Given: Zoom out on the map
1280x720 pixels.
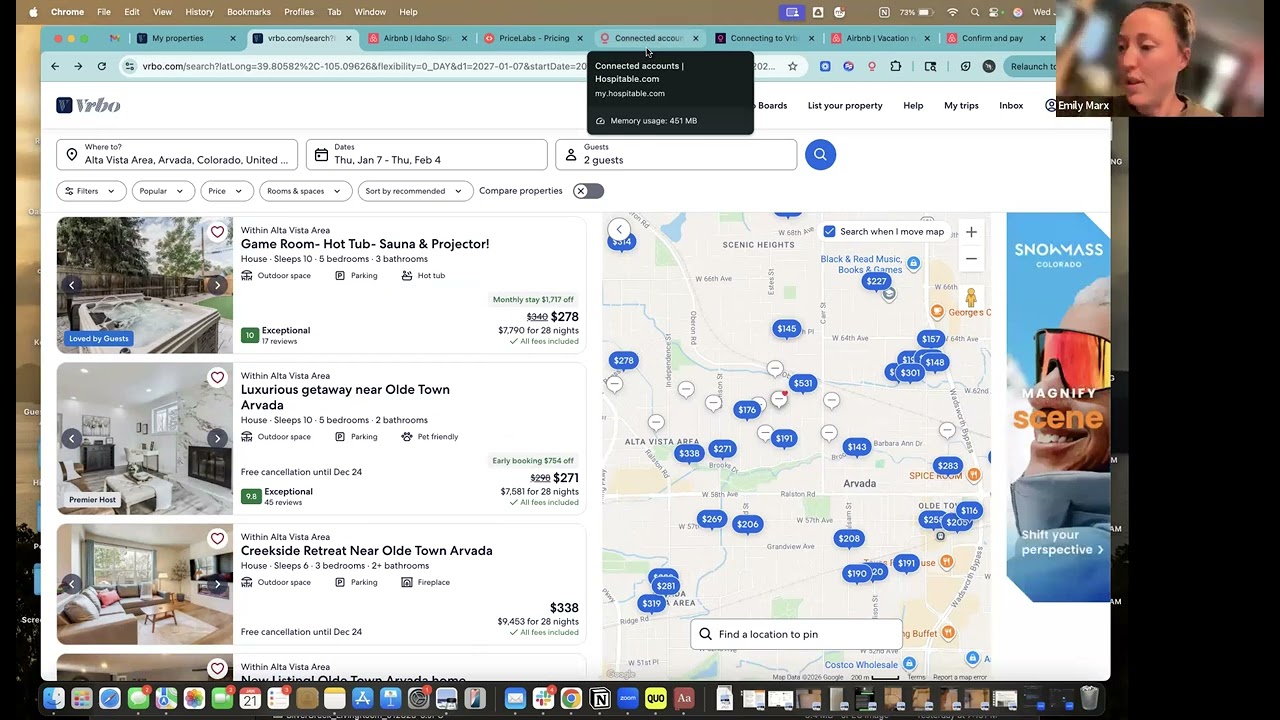Looking at the screenshot, I should click(x=971, y=259).
